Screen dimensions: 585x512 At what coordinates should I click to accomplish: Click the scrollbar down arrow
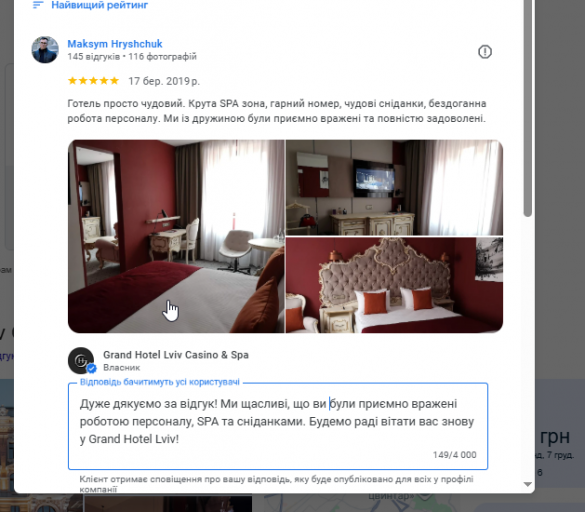(x=528, y=484)
